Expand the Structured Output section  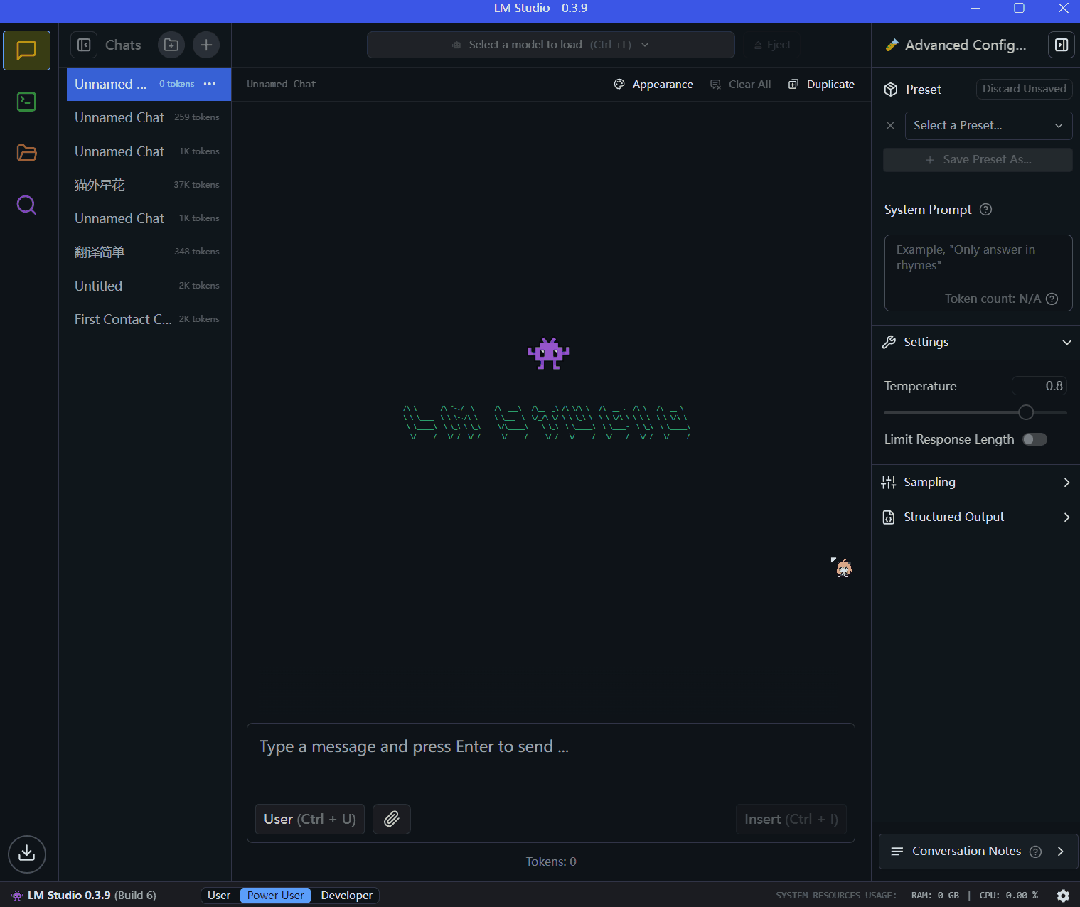point(975,517)
